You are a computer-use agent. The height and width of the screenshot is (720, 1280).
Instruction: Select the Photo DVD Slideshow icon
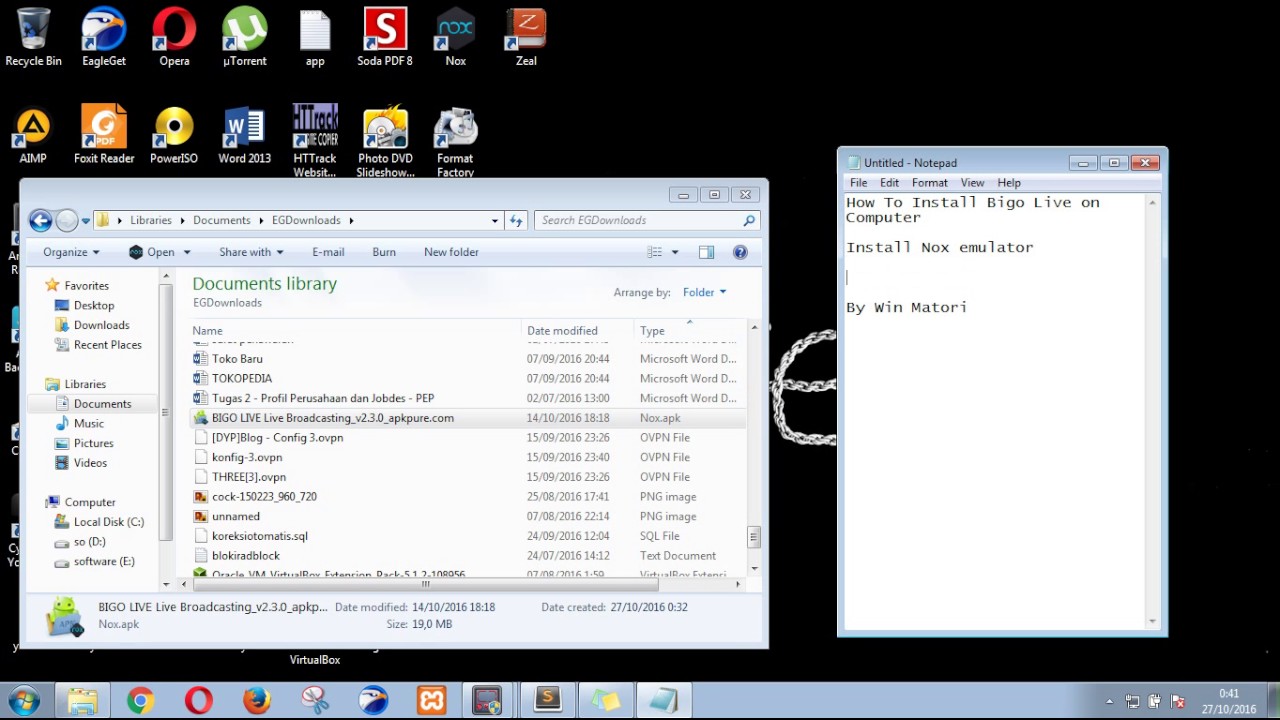point(385,141)
